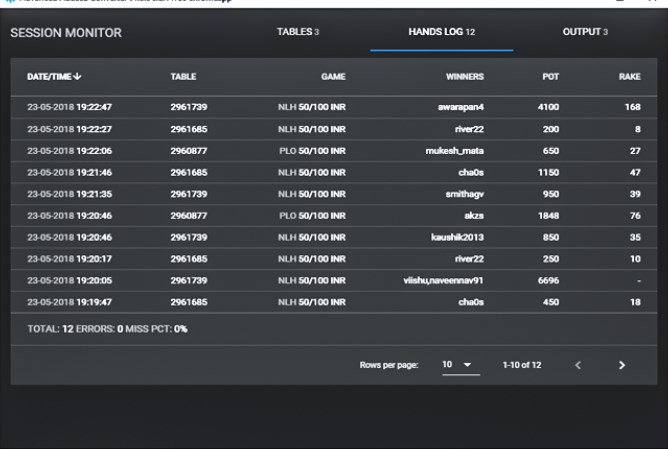668x449 pixels.
Task: Click rake value 10
Action: click(635, 259)
